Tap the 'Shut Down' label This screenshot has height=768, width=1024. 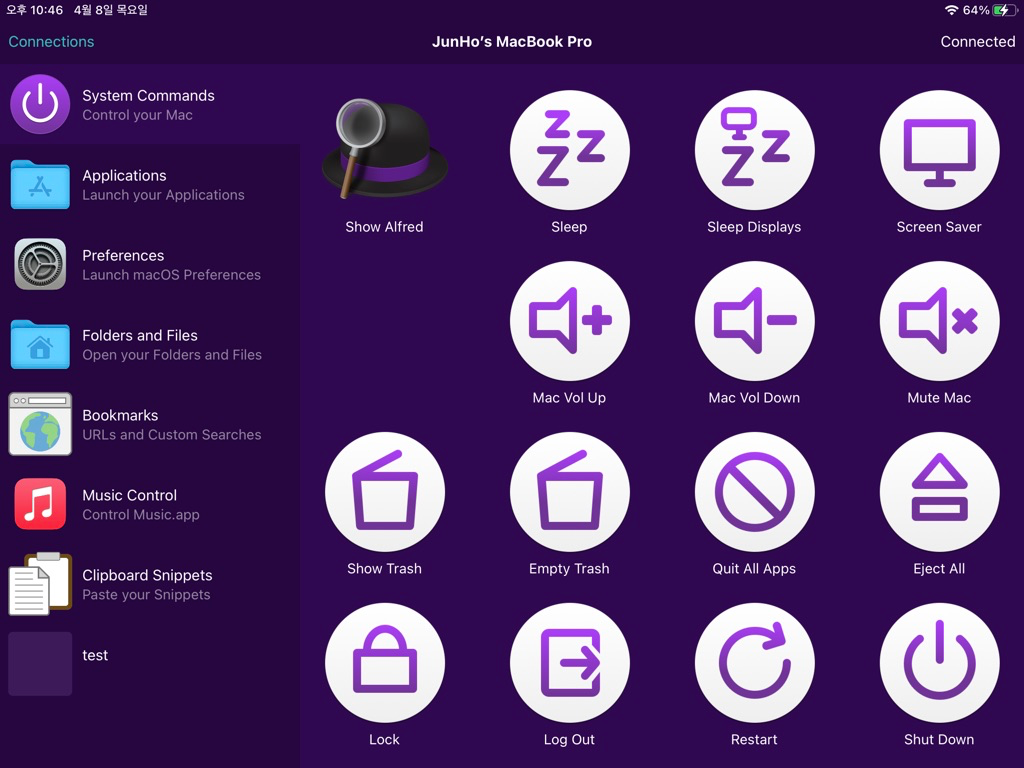pos(938,740)
